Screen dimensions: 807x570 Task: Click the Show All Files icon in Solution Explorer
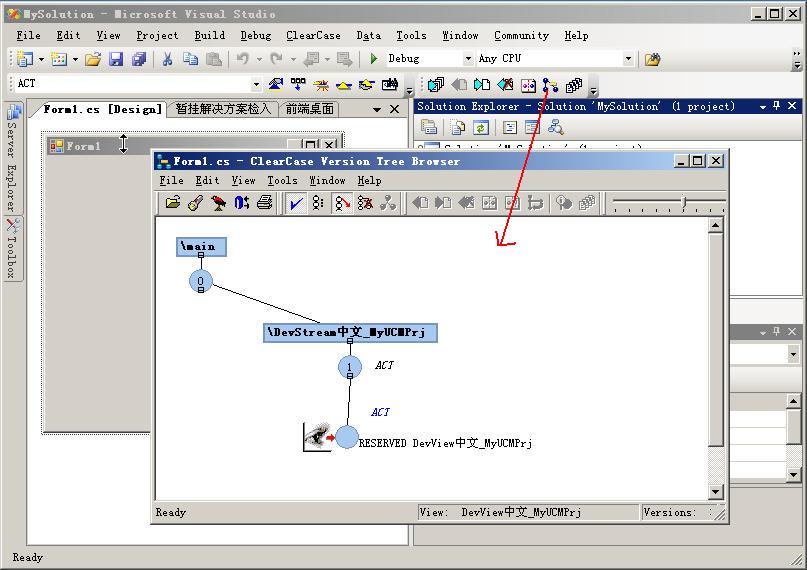[x=458, y=127]
